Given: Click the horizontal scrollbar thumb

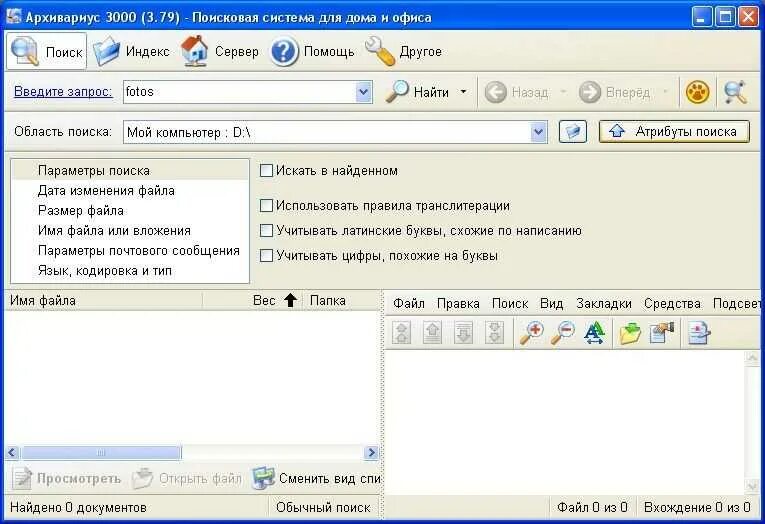Looking at the screenshot, I should point(101,453).
